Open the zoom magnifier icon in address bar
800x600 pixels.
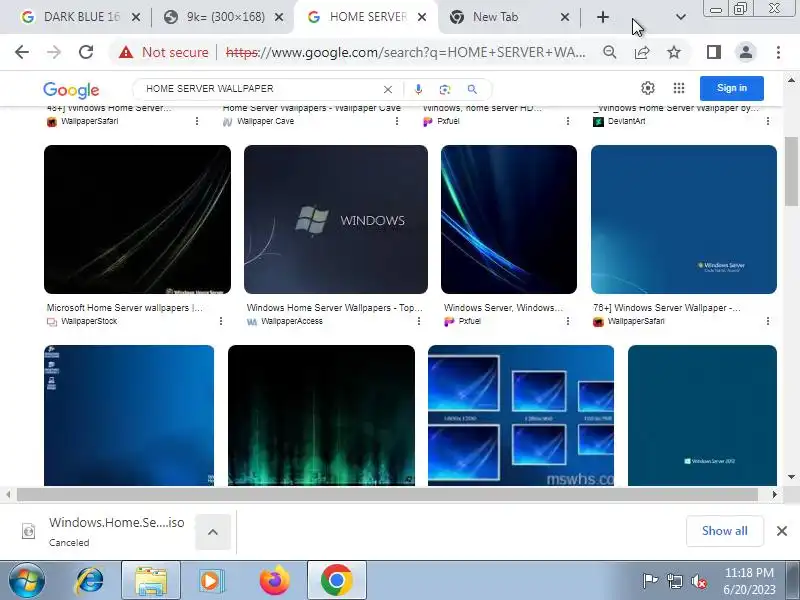(609, 52)
